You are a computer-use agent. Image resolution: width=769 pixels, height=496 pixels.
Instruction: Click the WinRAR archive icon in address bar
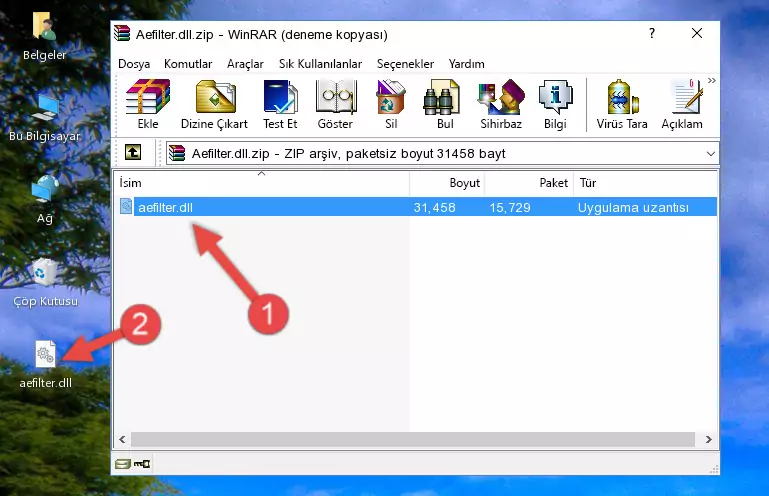tap(177, 154)
